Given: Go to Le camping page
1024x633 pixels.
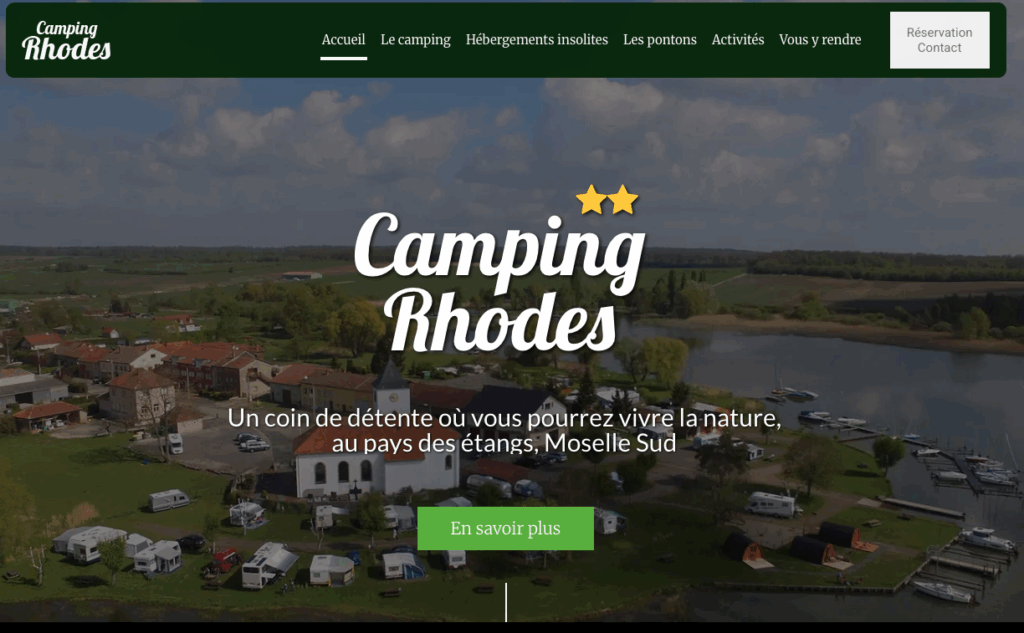Looking at the screenshot, I should coord(415,40).
